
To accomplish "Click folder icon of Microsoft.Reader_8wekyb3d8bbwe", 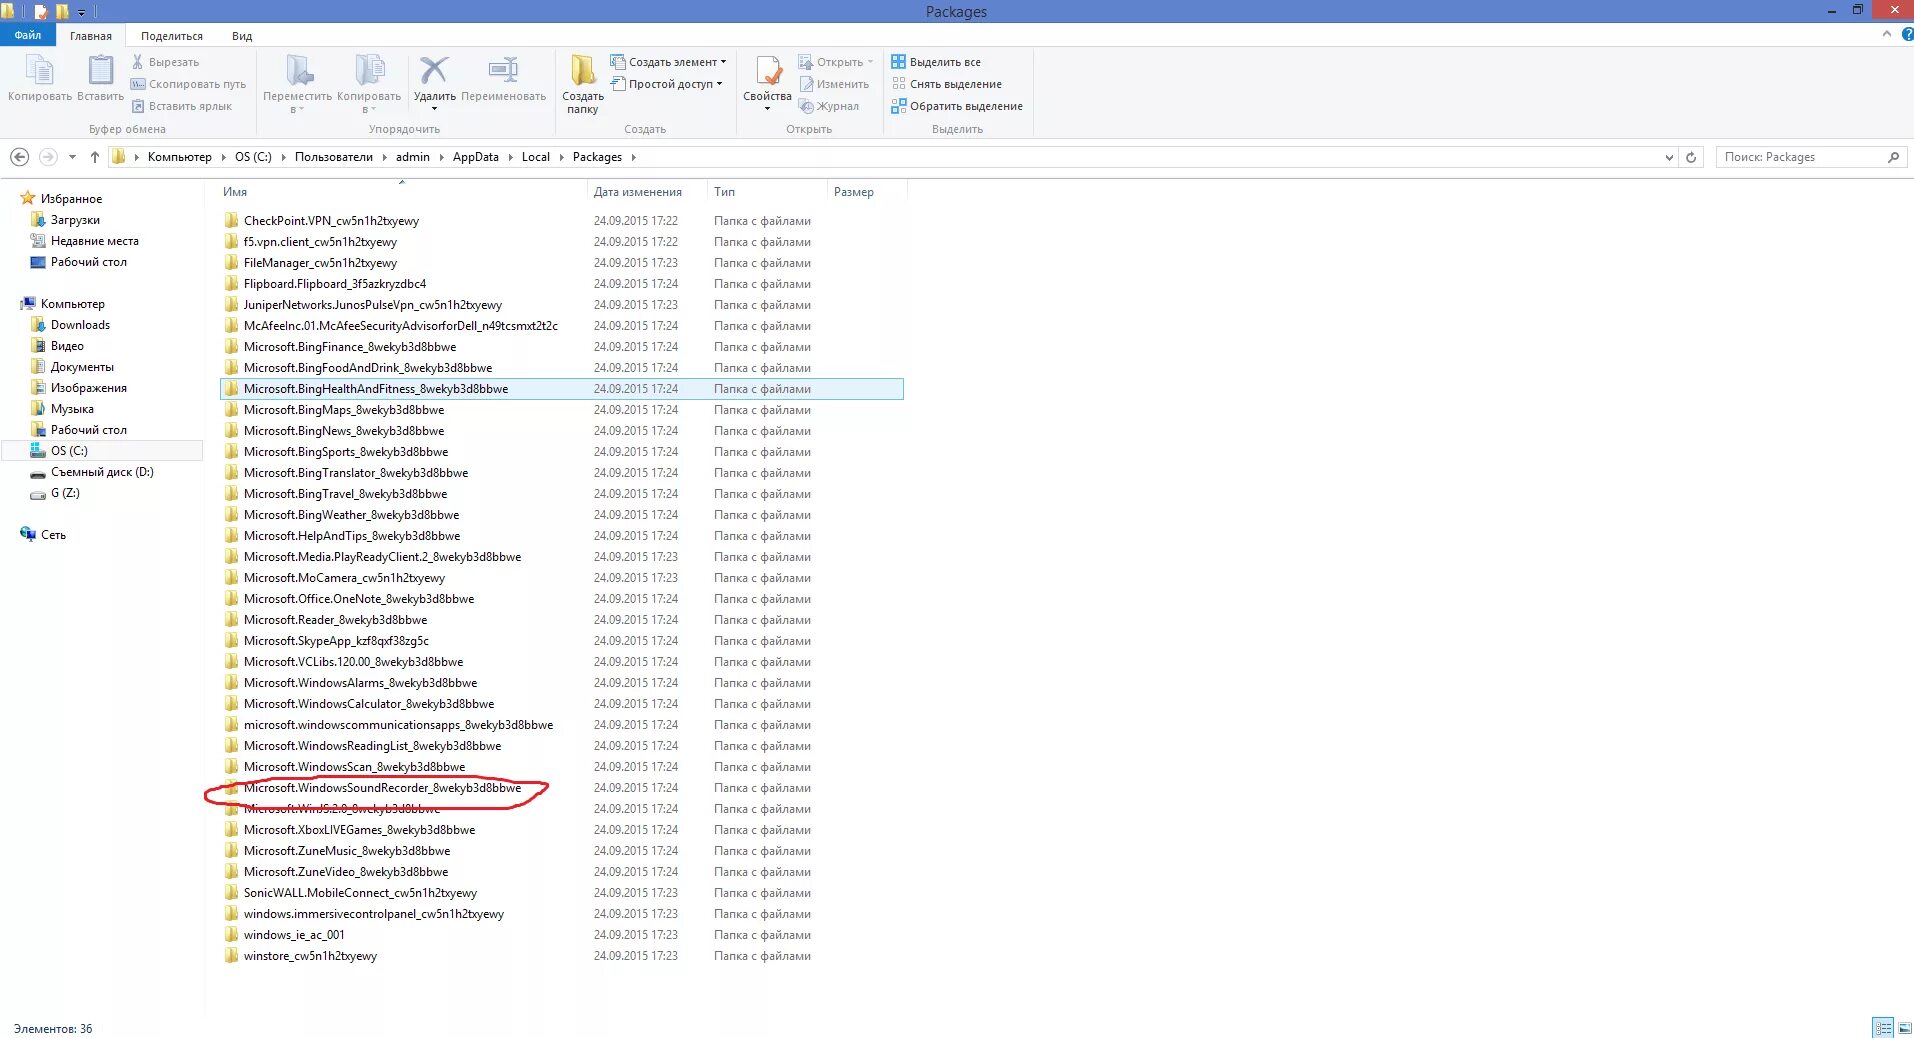I will [x=232, y=620].
